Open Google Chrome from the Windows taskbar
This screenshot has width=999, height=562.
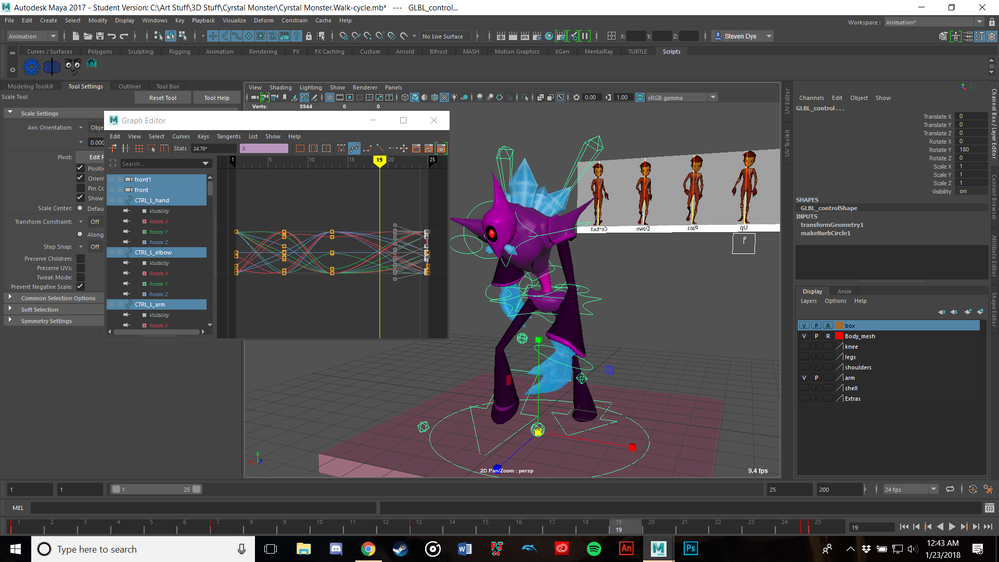tap(368, 549)
